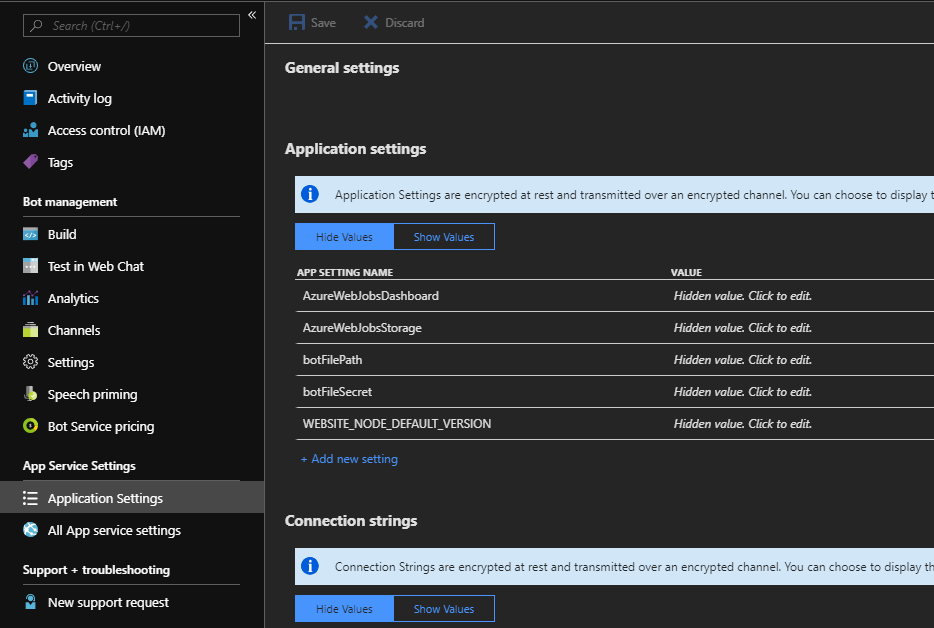Open the Build section
The width and height of the screenshot is (934, 628).
pyautogui.click(x=61, y=234)
